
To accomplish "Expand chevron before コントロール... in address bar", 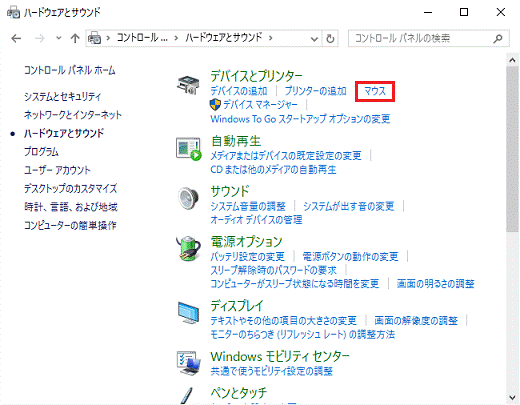I will tap(108, 38).
